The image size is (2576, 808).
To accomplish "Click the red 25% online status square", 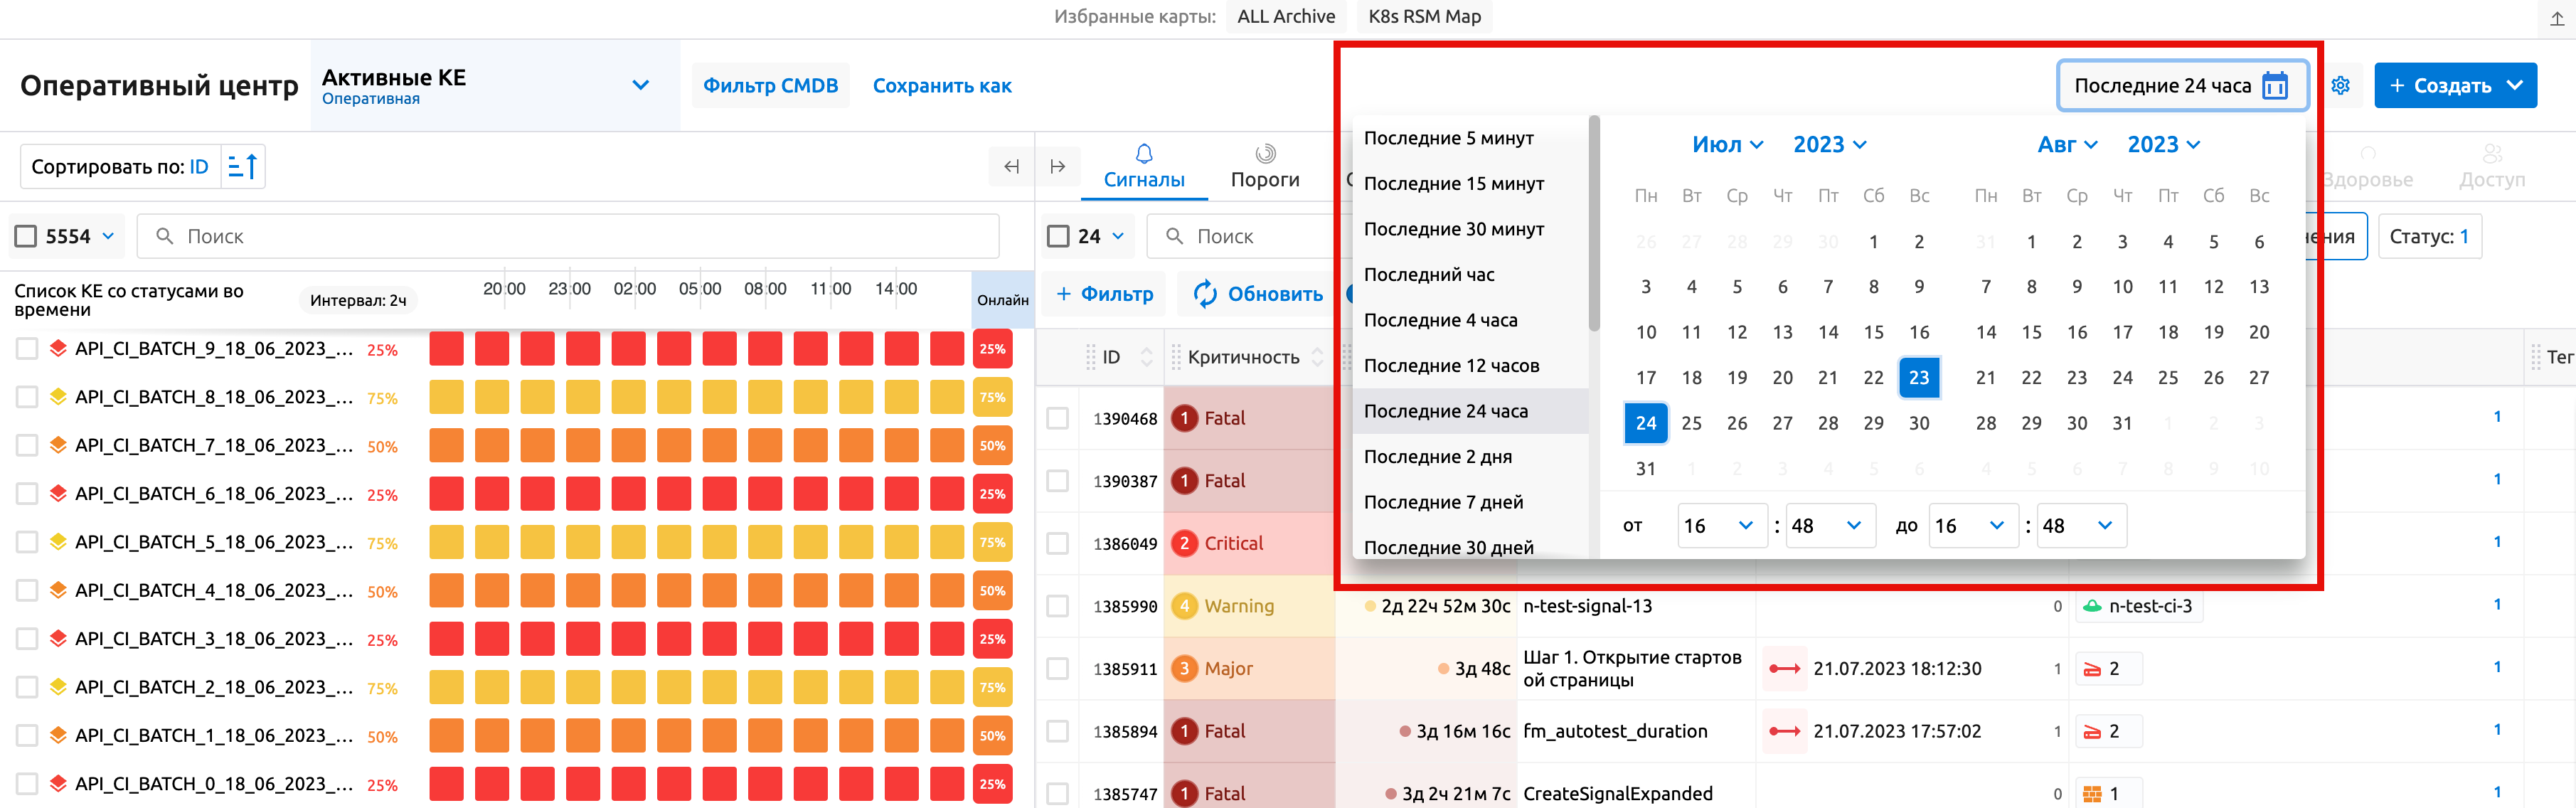I will coord(992,349).
